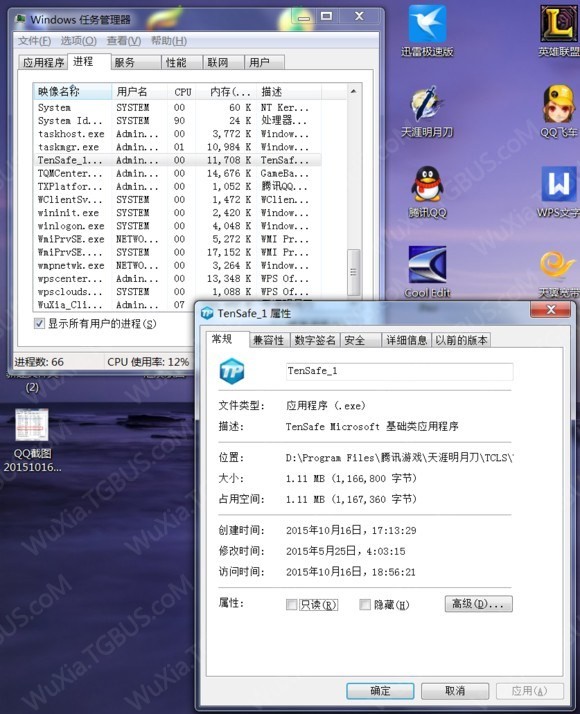Select the wpsclouds... process row
This screenshot has height=714, width=580.
[x=178, y=291]
